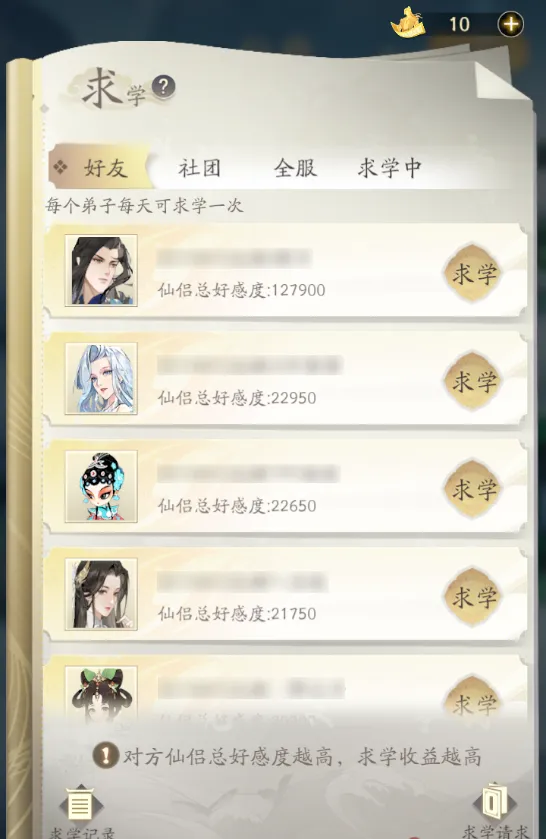Open the question mark help icon
The height and width of the screenshot is (839, 546).
click(x=164, y=86)
